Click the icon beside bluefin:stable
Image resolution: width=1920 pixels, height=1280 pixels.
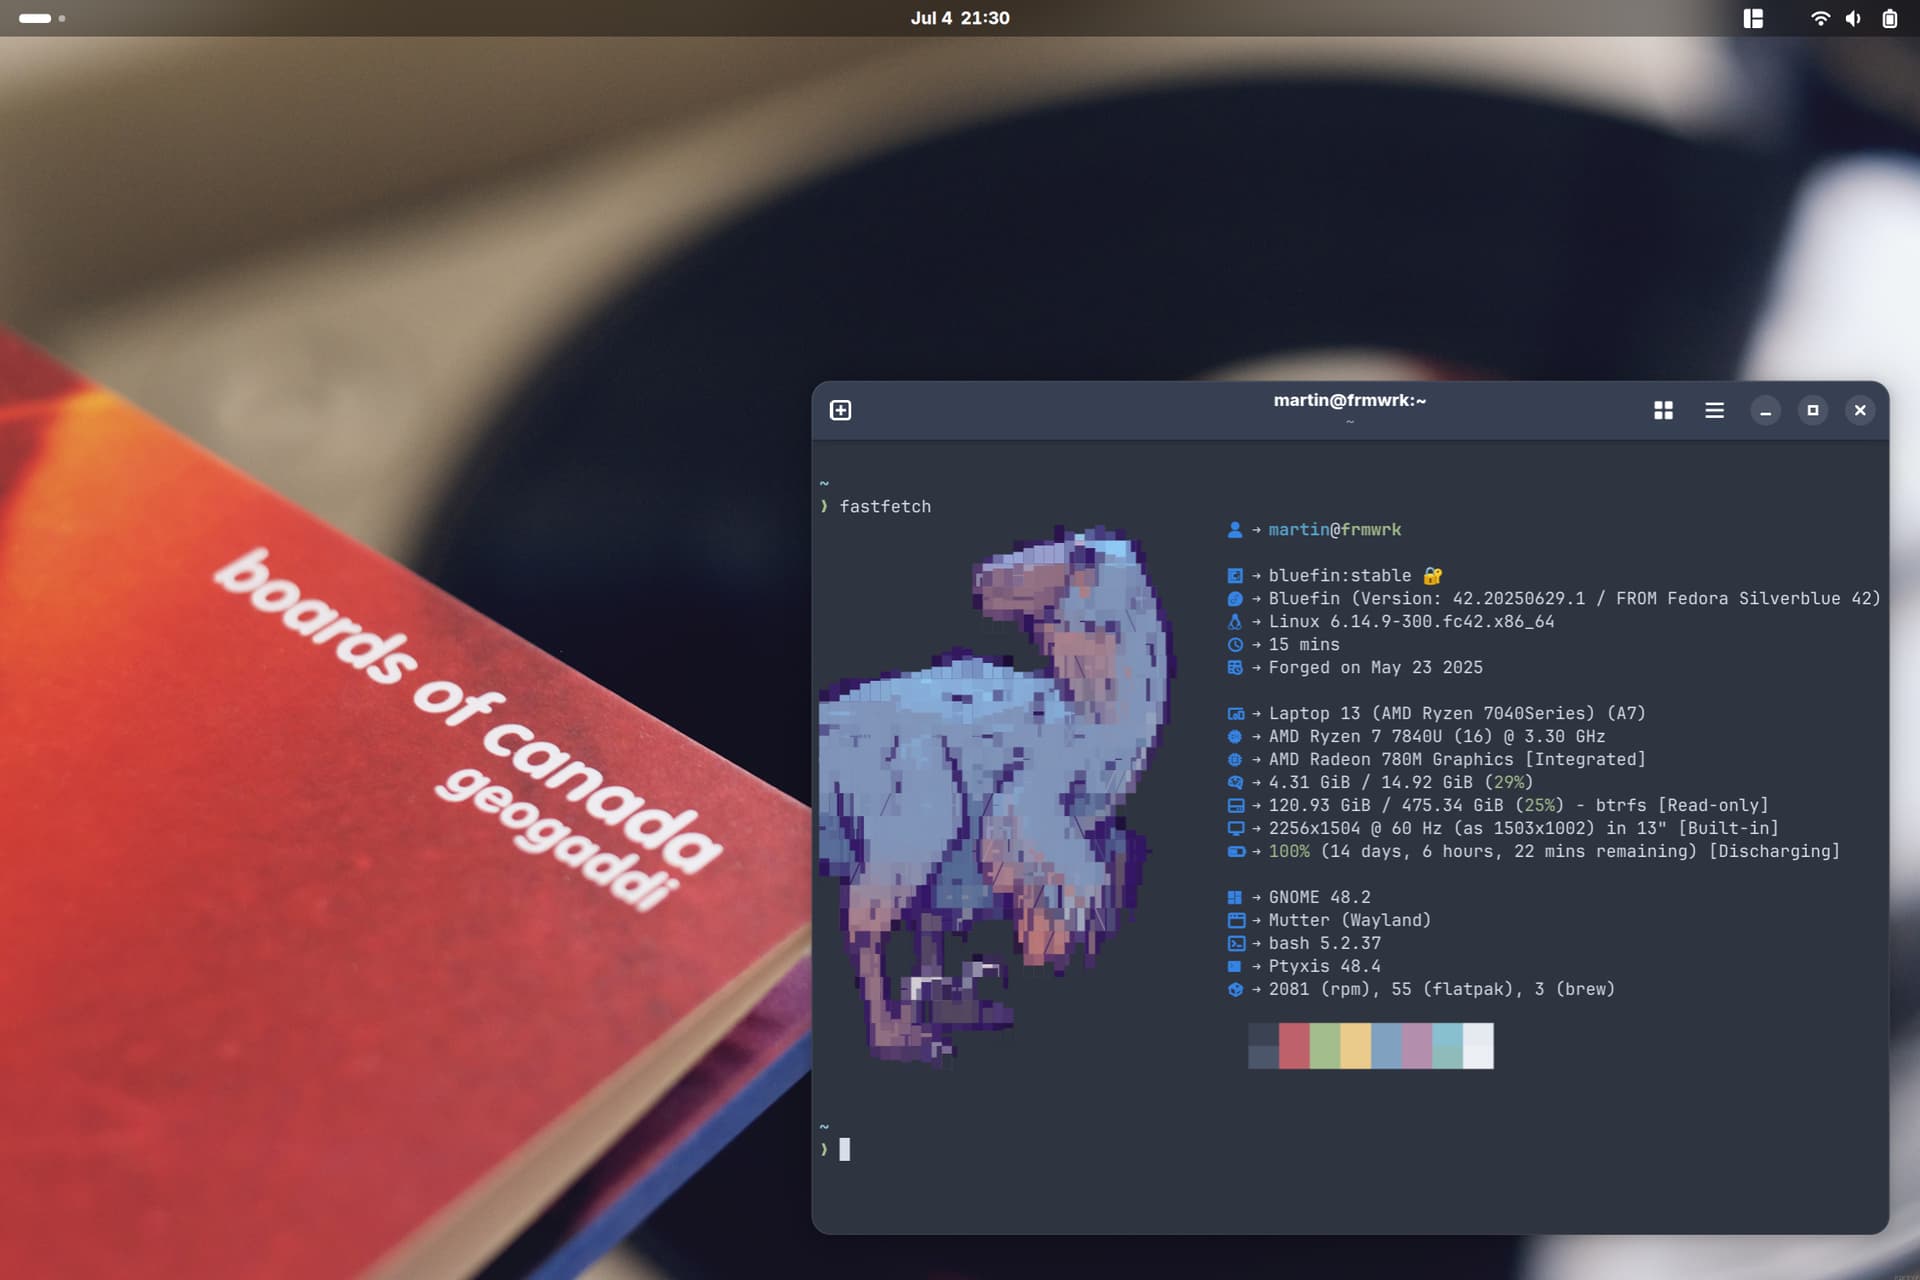[x=1235, y=576]
